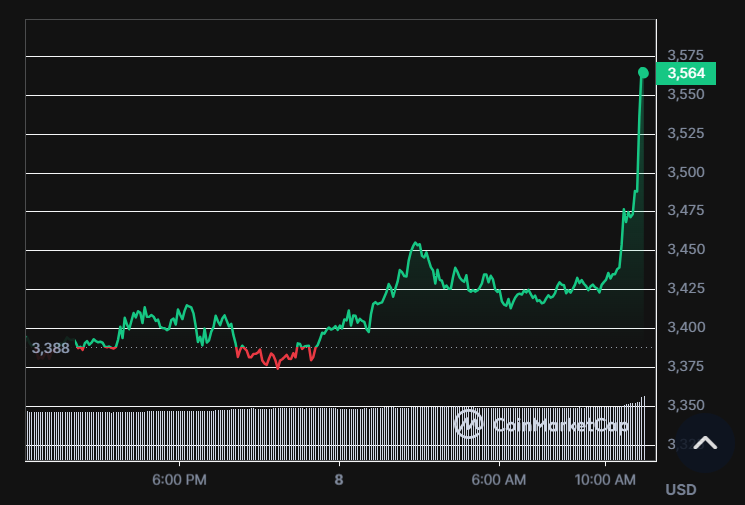Click the 3,450 price axis label
Screen dimensions: 745x505
686,249
